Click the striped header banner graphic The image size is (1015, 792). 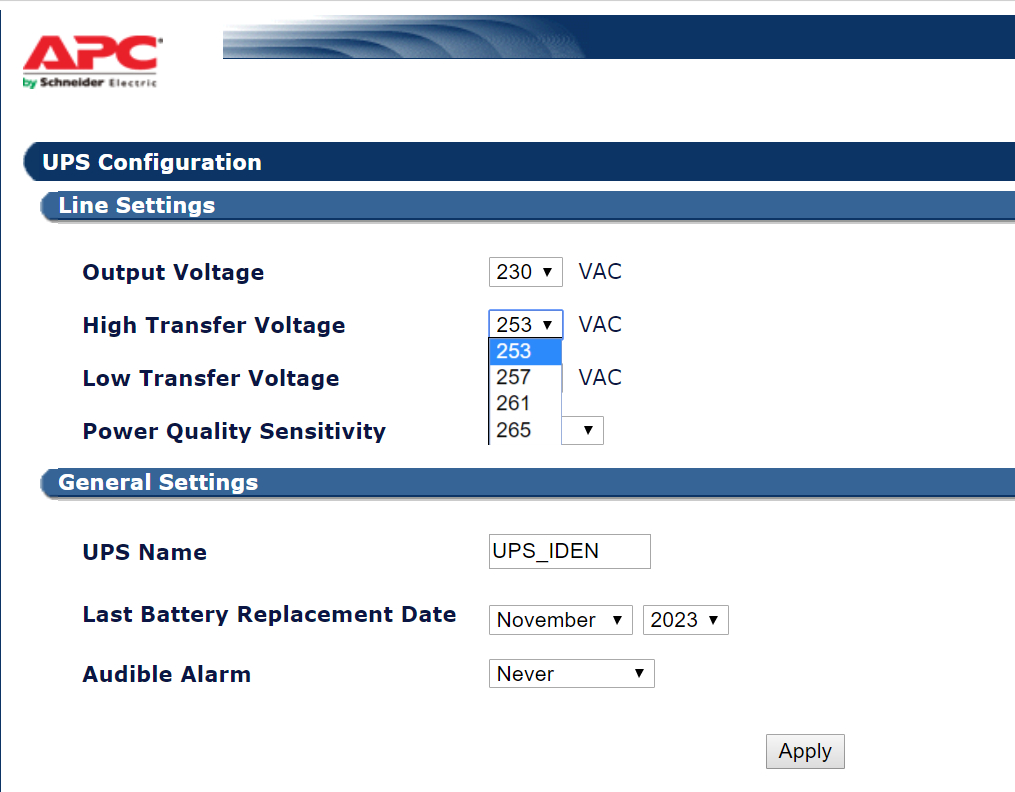(400, 38)
